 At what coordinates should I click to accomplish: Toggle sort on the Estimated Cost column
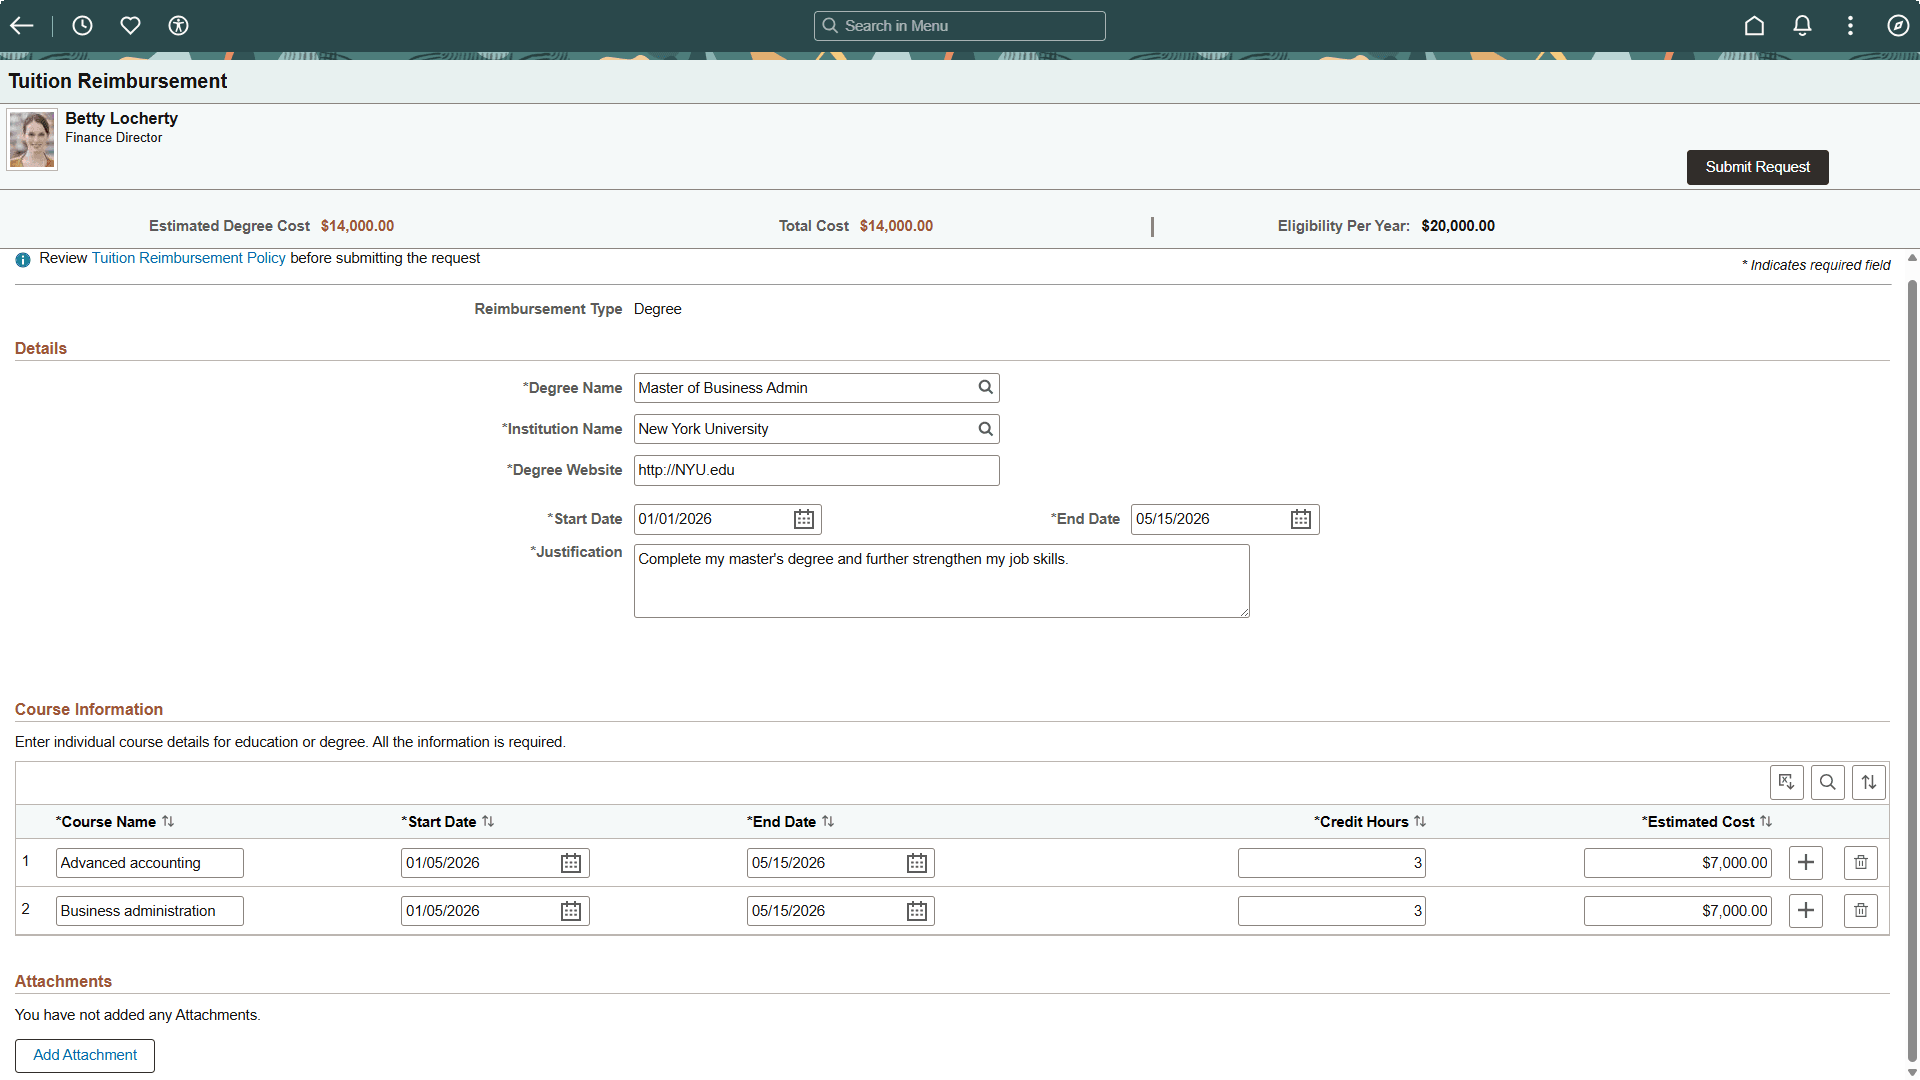(x=1767, y=821)
